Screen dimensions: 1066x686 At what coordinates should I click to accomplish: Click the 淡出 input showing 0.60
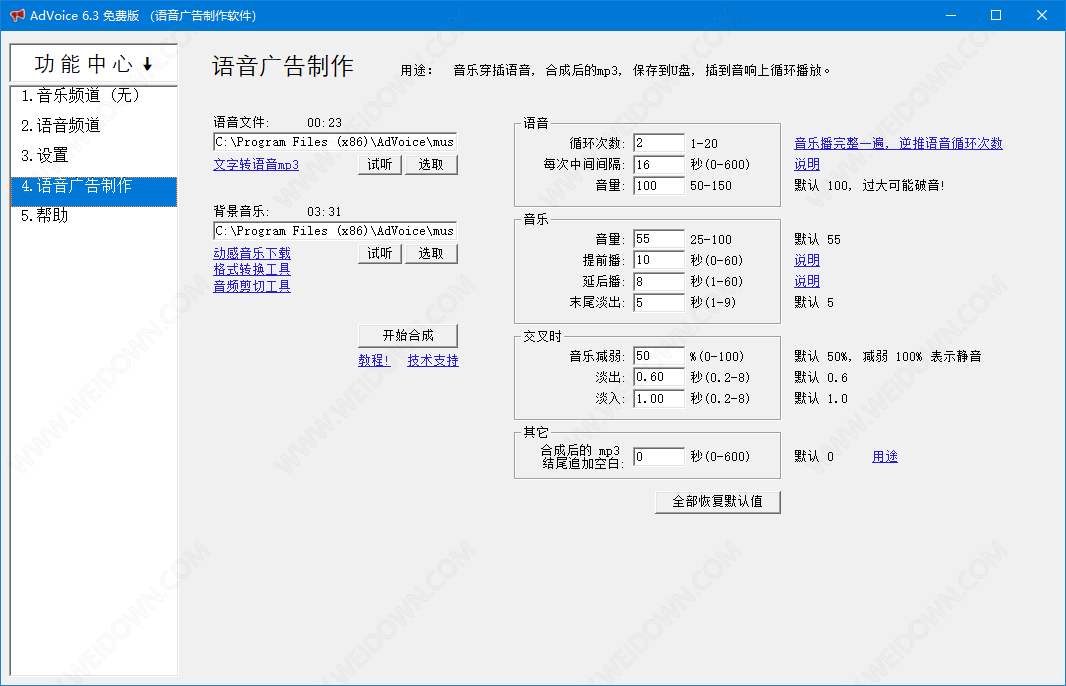(659, 377)
